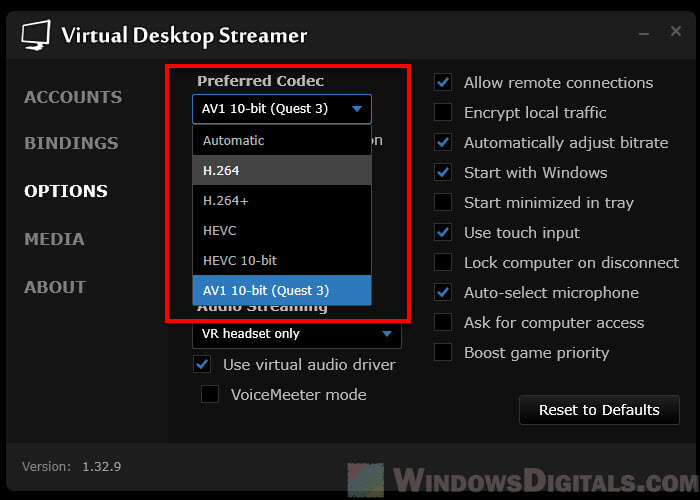Image resolution: width=700 pixels, height=500 pixels.
Task: Open the ACCOUNTS section
Action: coord(73,97)
